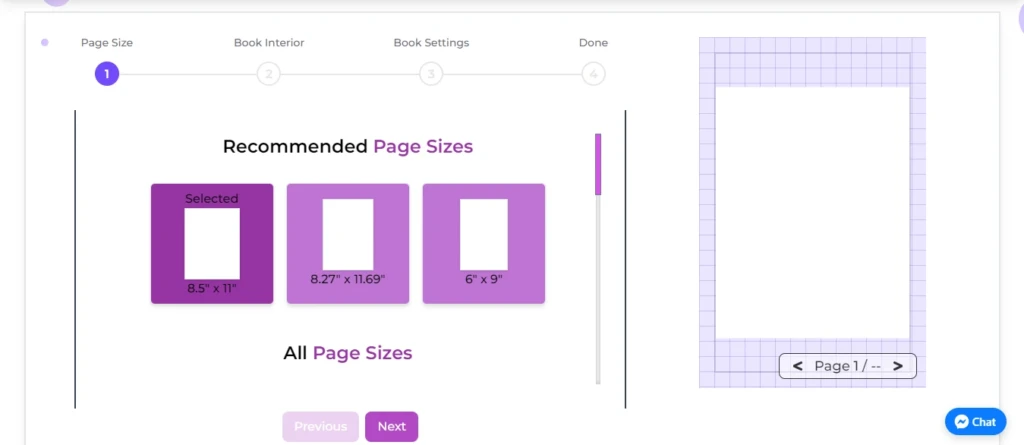Go to next preview page arrow
1024x445 pixels.
pos(898,366)
